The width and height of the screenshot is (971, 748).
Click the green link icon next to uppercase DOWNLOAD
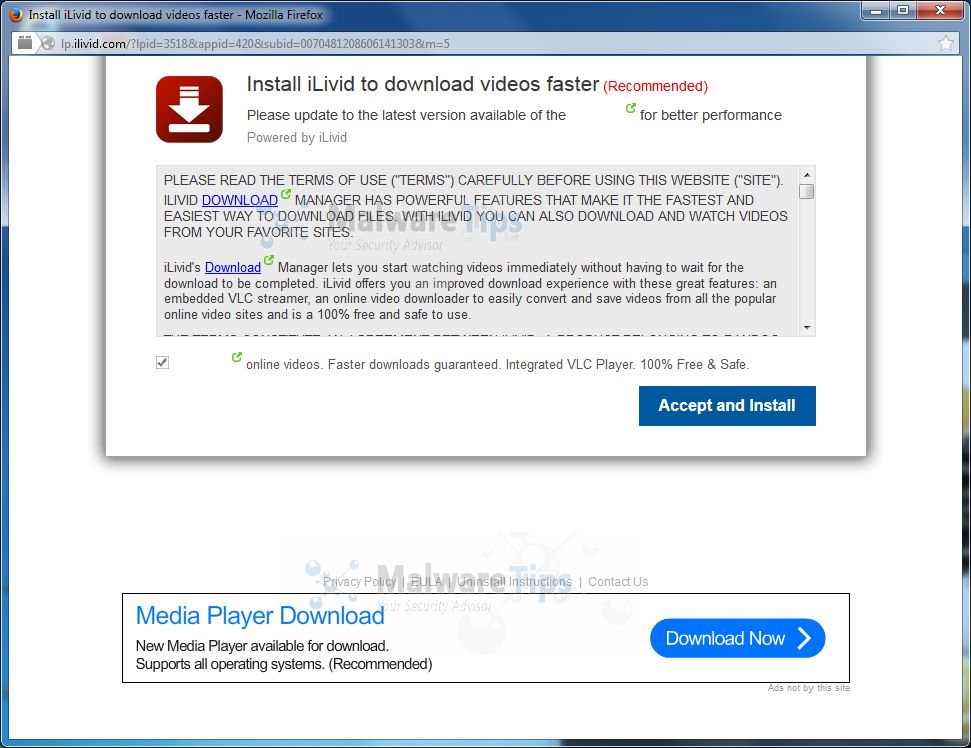285,194
